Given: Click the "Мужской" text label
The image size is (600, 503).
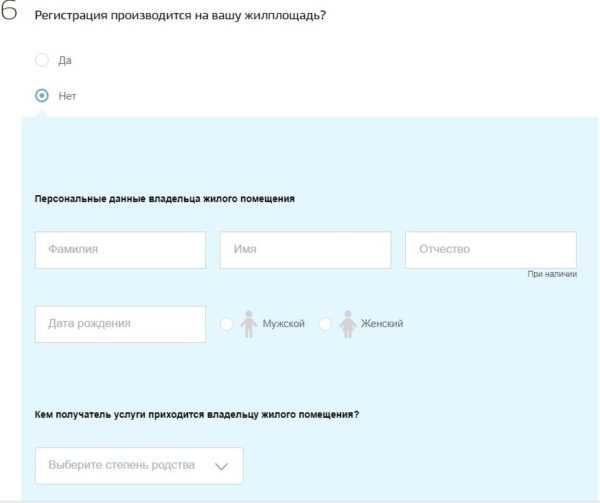Looking at the screenshot, I should click(x=283, y=324).
